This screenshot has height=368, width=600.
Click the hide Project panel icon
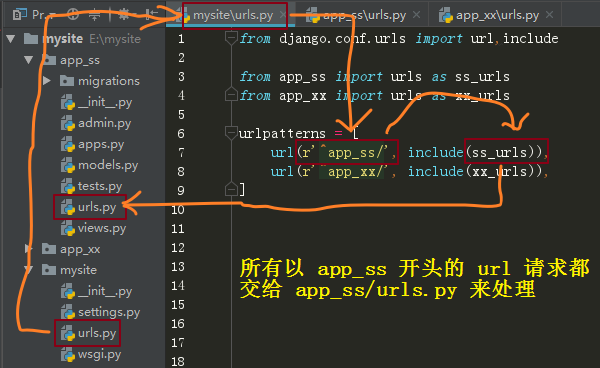pyautogui.click(x=152, y=15)
